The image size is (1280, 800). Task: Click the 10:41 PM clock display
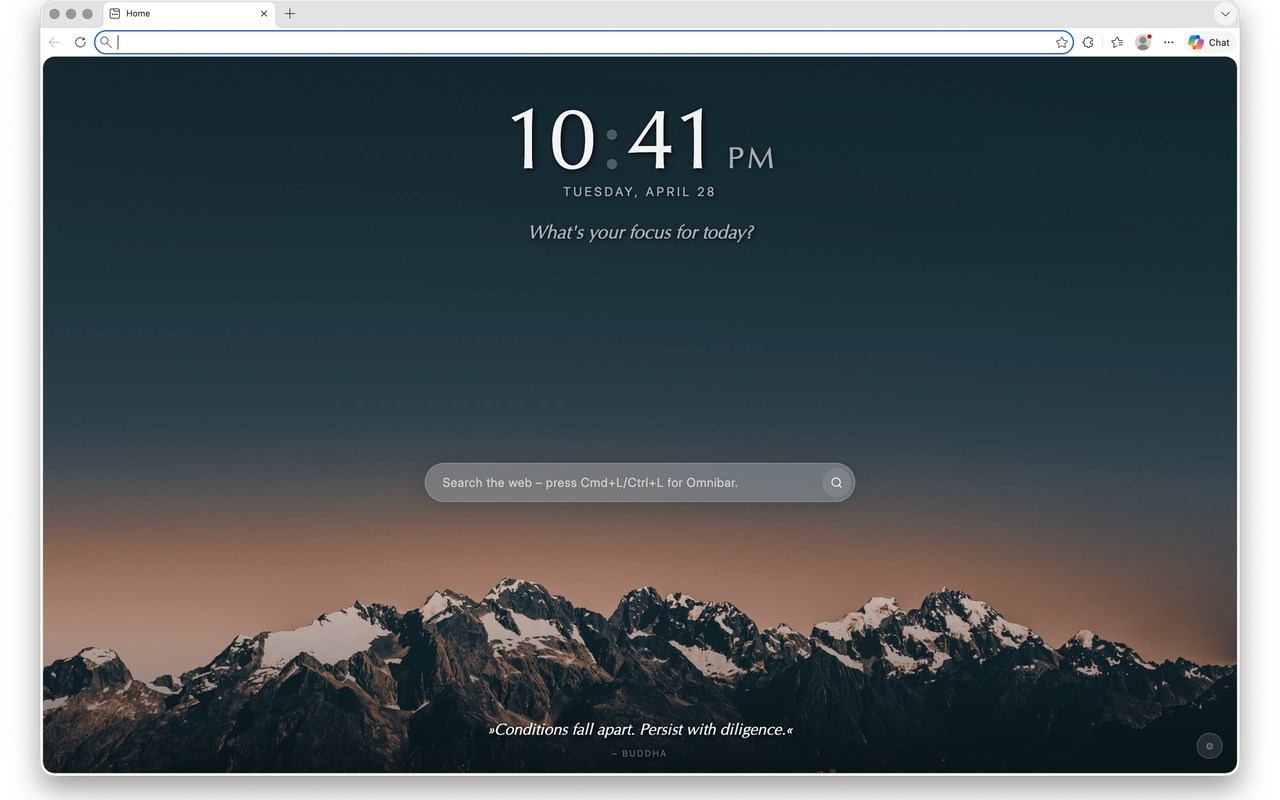pyautogui.click(x=641, y=140)
